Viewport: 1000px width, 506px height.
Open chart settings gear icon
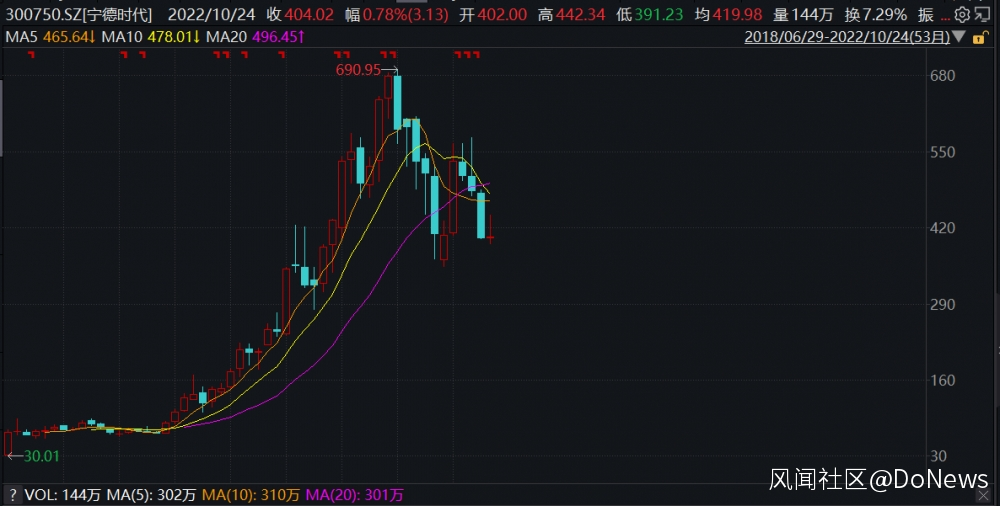(x=962, y=14)
